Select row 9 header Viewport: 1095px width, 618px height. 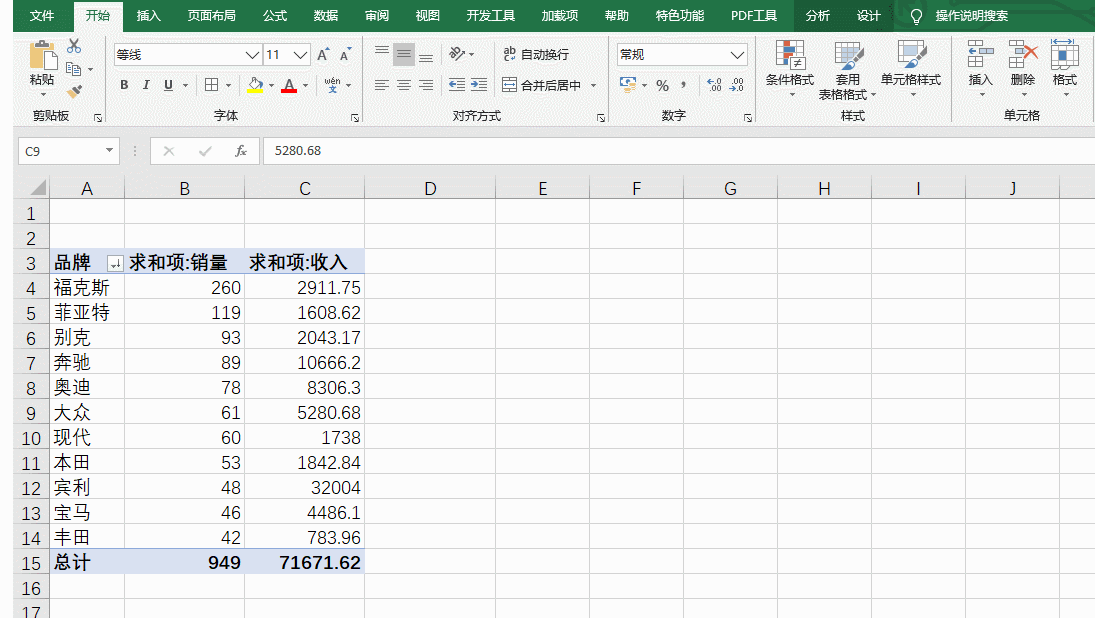click(31, 413)
